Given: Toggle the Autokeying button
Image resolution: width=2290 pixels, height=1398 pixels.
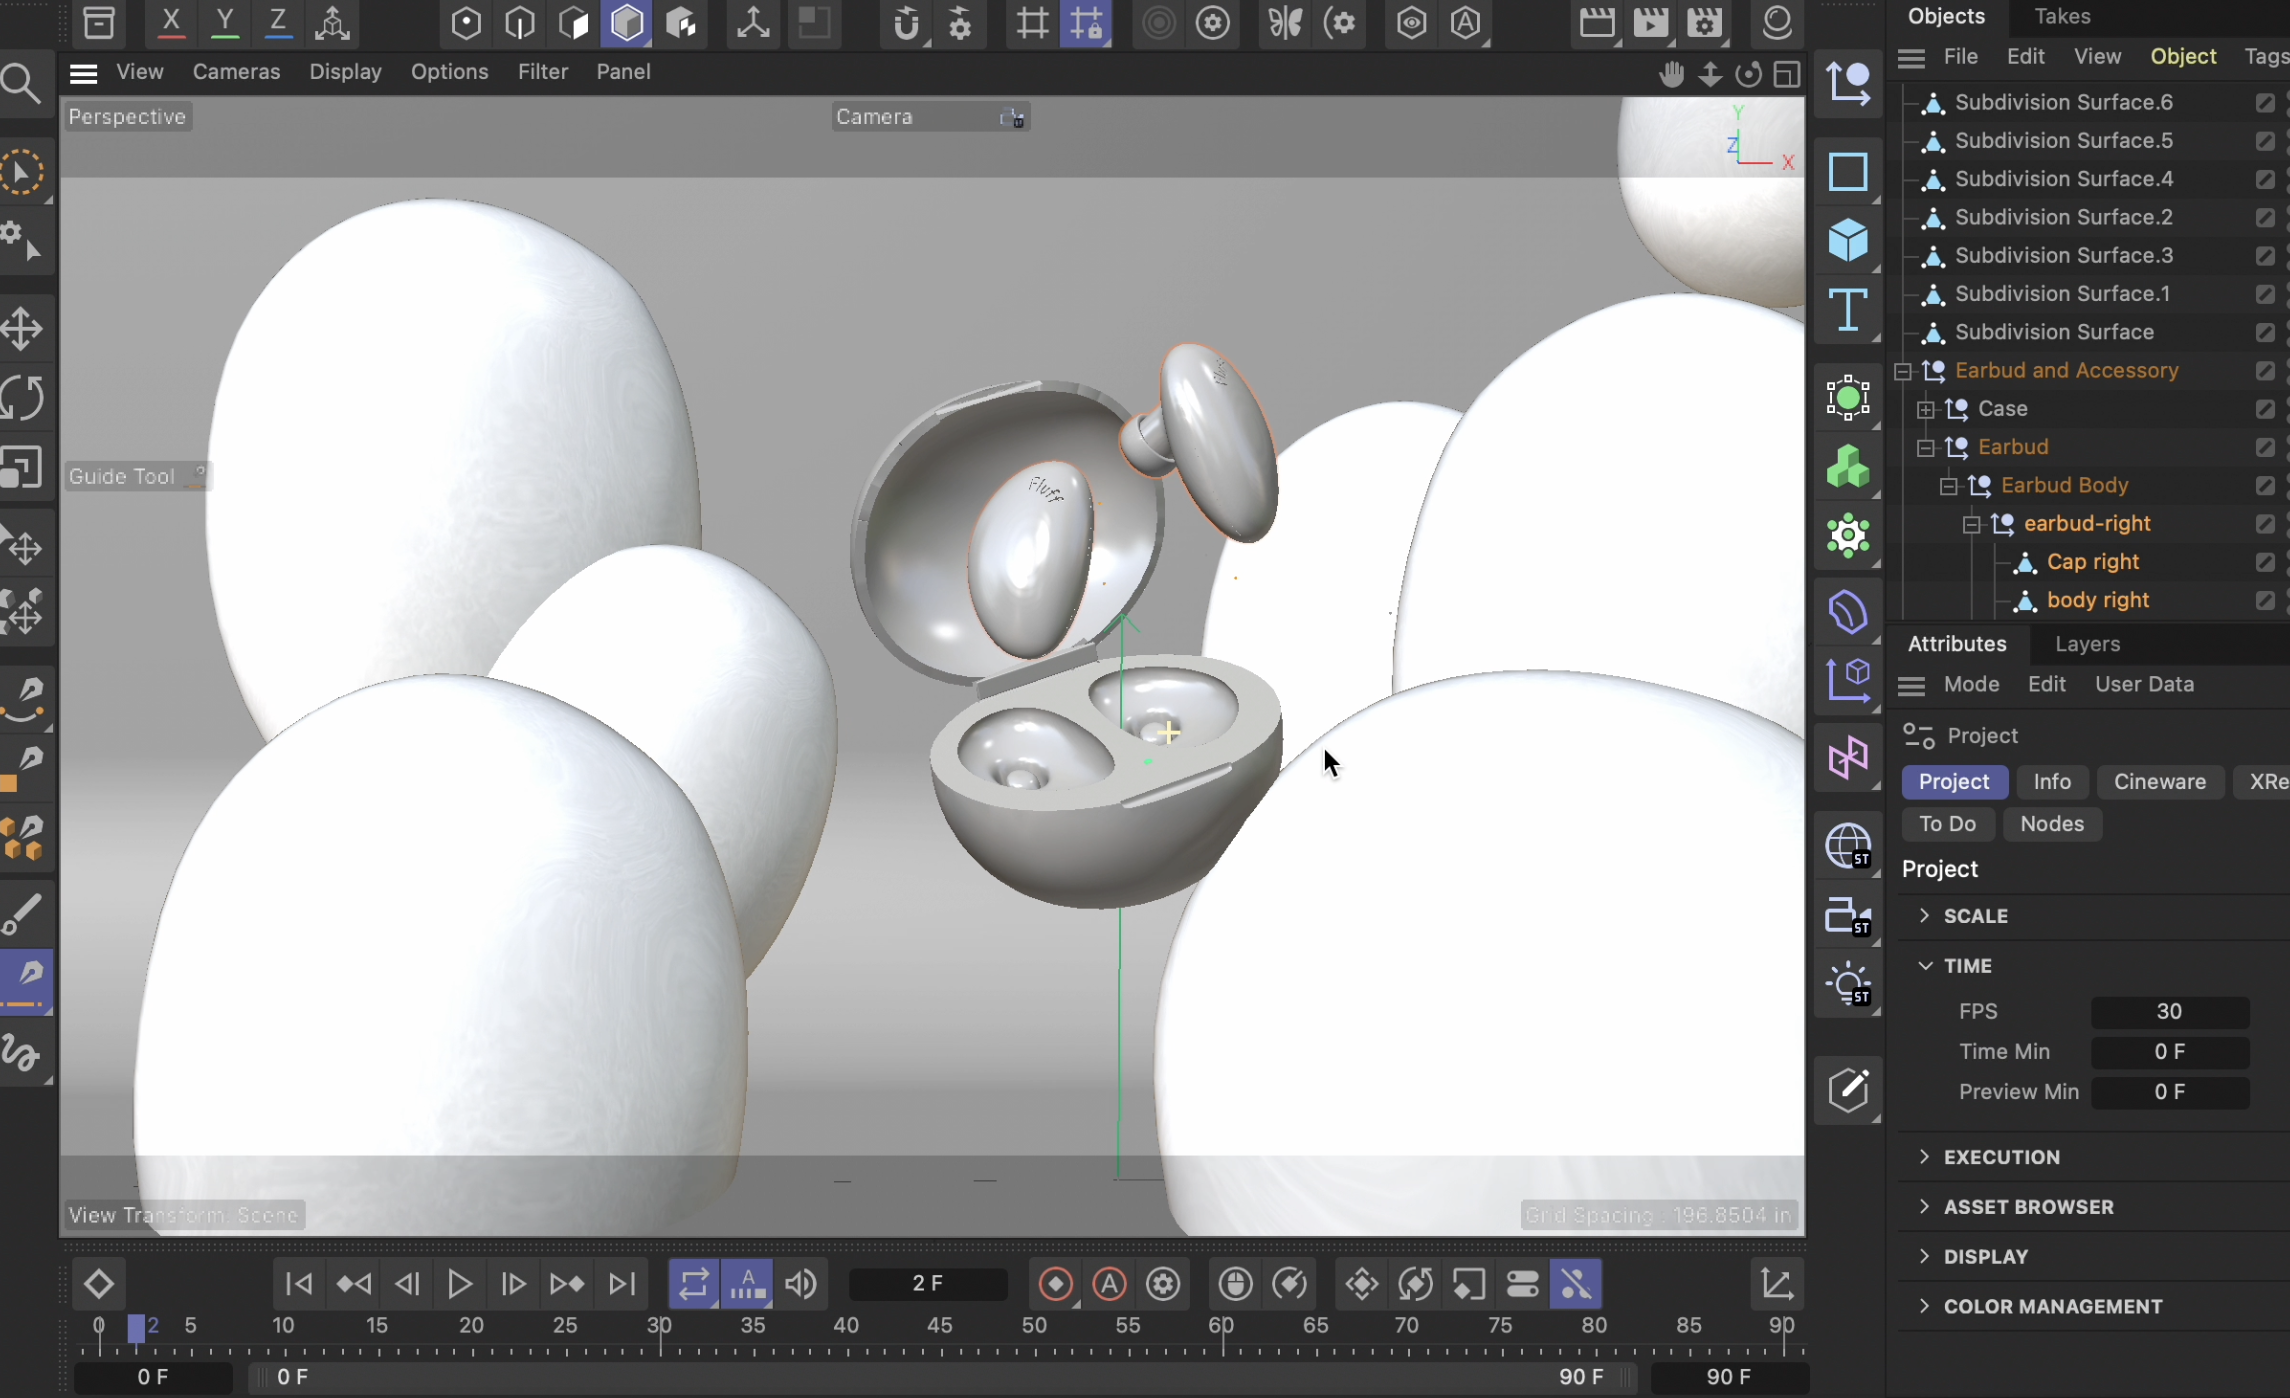Looking at the screenshot, I should (1110, 1283).
